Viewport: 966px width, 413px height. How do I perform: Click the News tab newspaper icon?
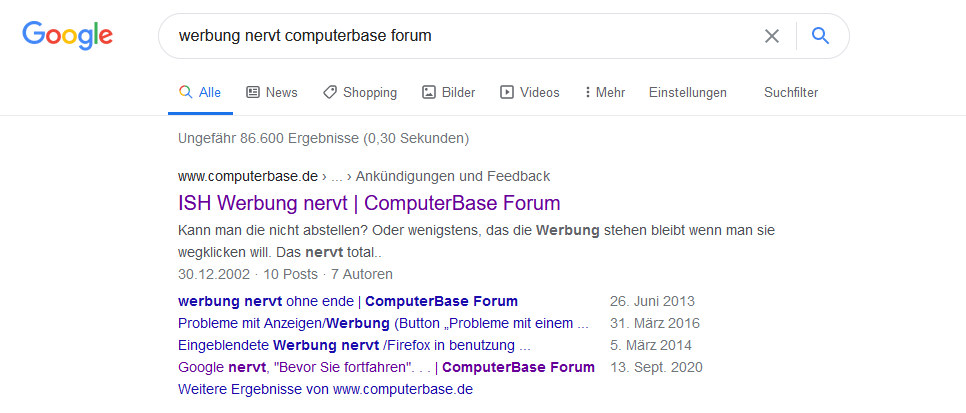point(253,92)
